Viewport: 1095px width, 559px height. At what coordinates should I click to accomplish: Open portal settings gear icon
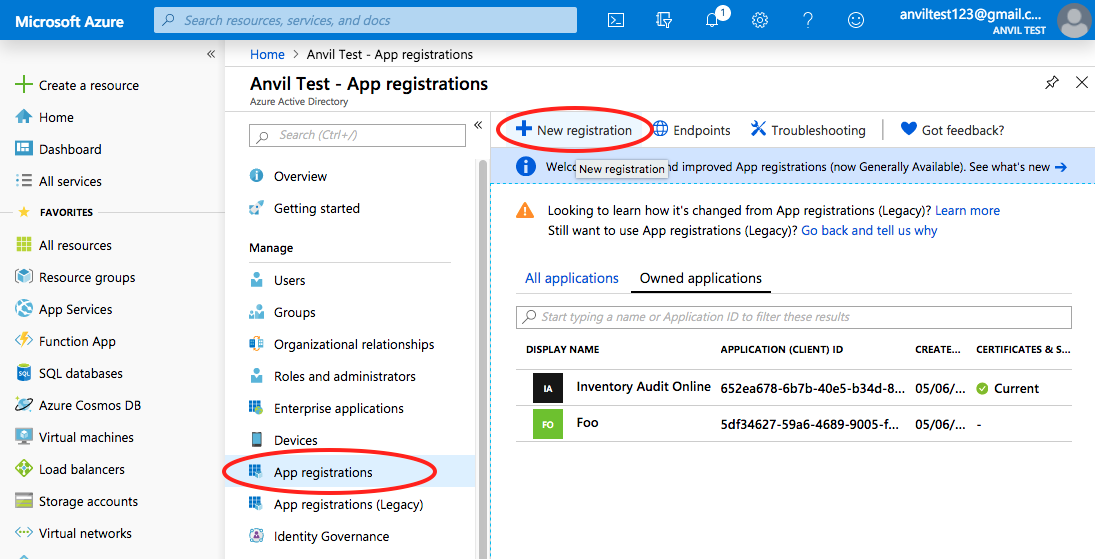760,20
